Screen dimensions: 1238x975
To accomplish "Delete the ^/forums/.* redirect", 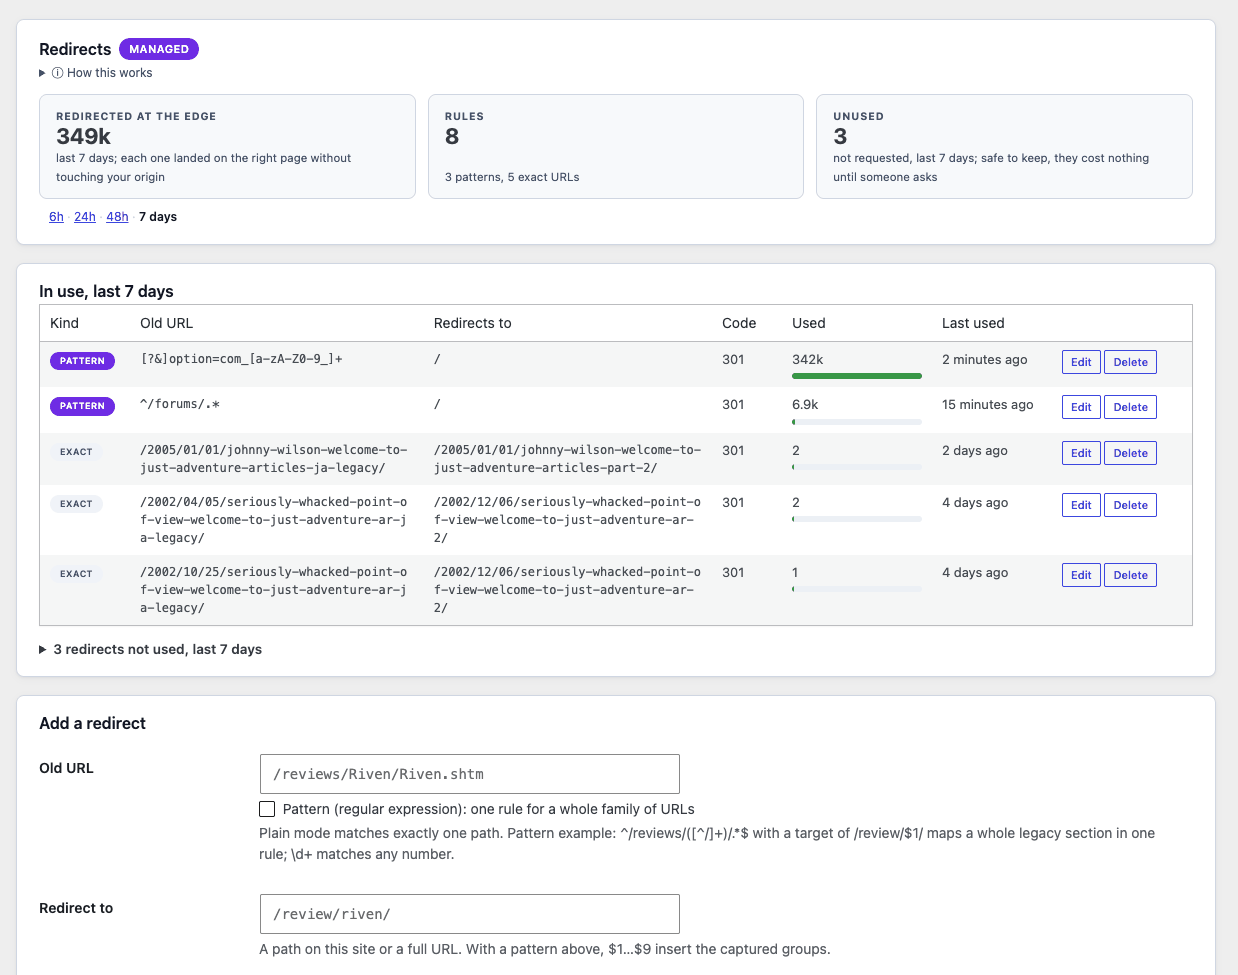I will (x=1130, y=407).
